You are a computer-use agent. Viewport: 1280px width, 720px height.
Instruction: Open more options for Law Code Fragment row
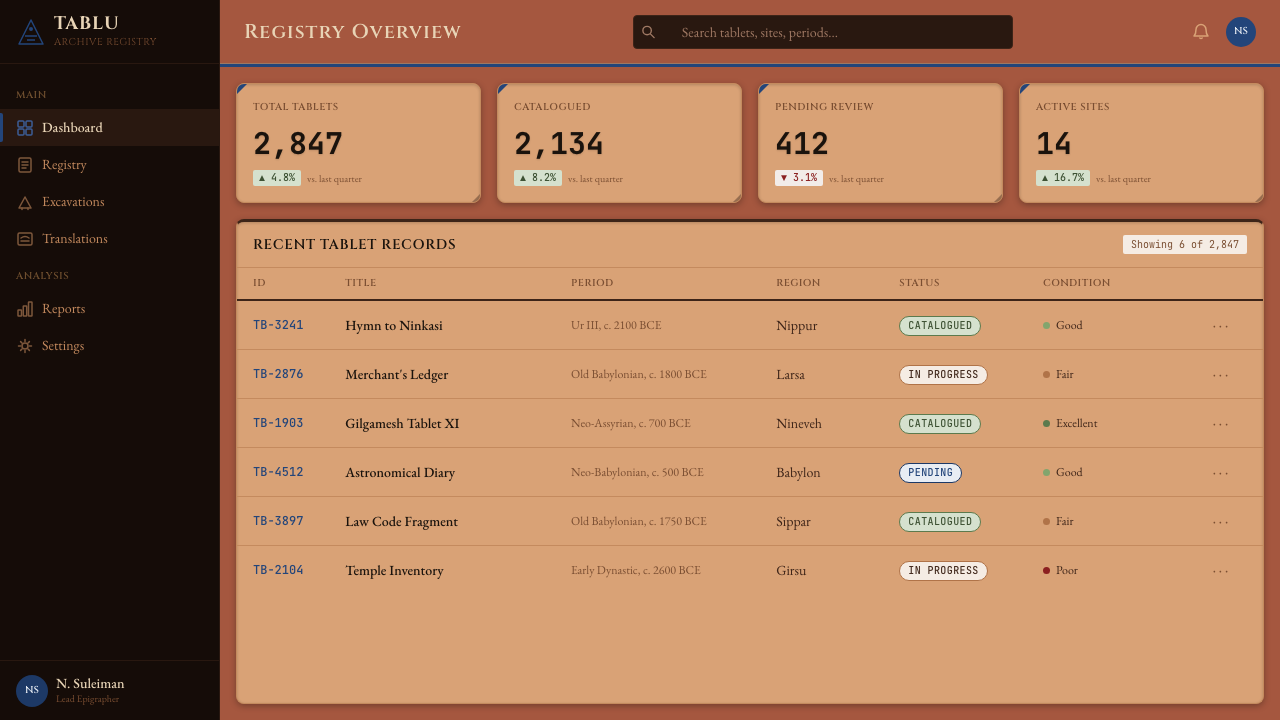click(x=1221, y=522)
